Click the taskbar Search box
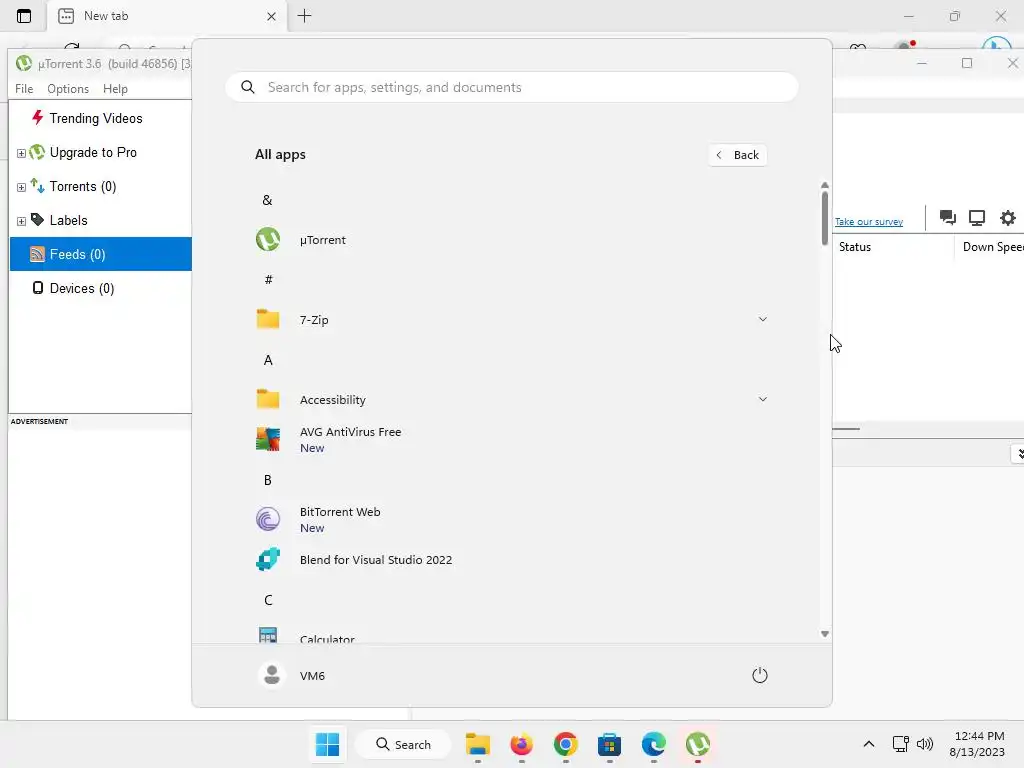1024x768 pixels. (403, 744)
